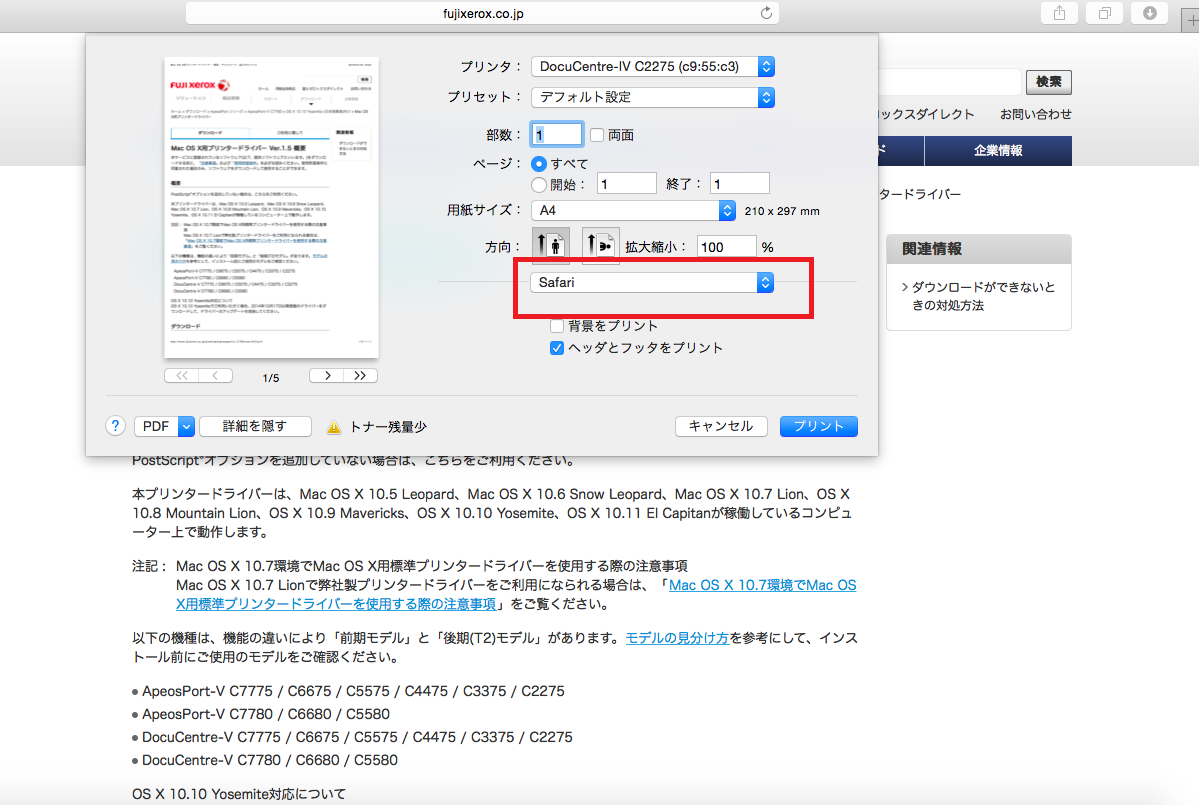Select the 開始 page range radio button

pyautogui.click(x=539, y=184)
